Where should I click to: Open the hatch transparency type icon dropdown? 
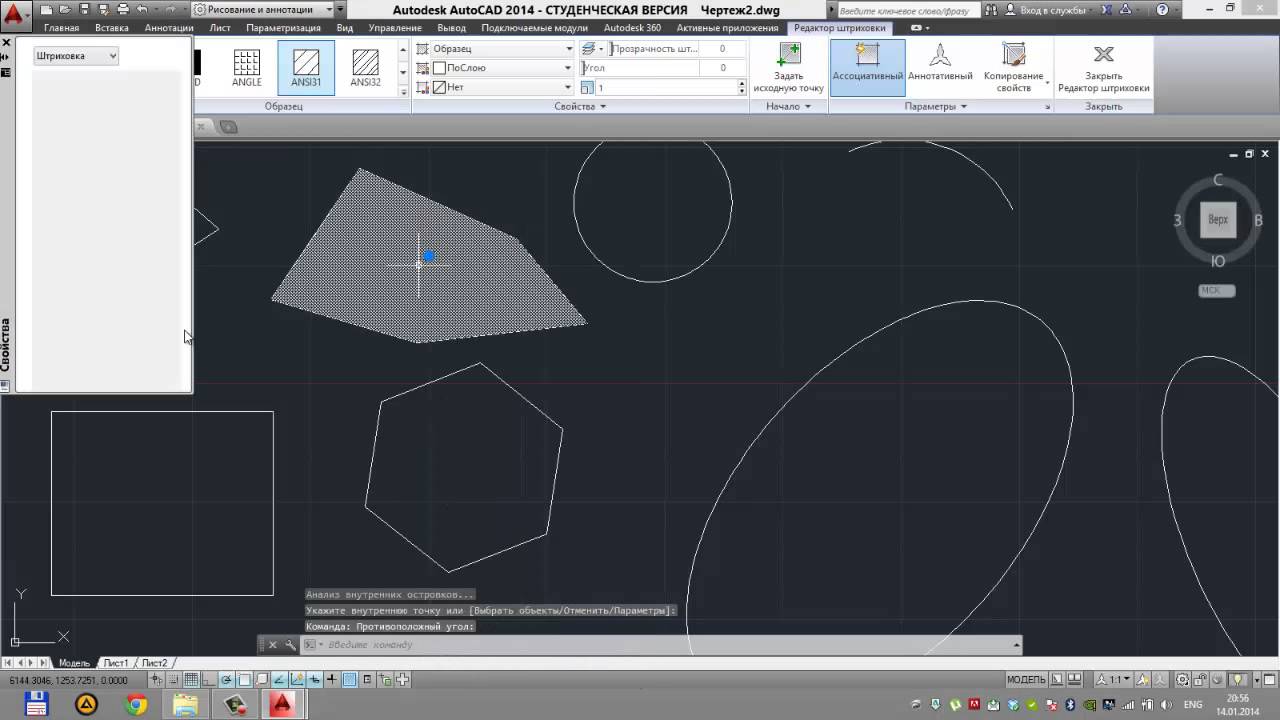592,49
